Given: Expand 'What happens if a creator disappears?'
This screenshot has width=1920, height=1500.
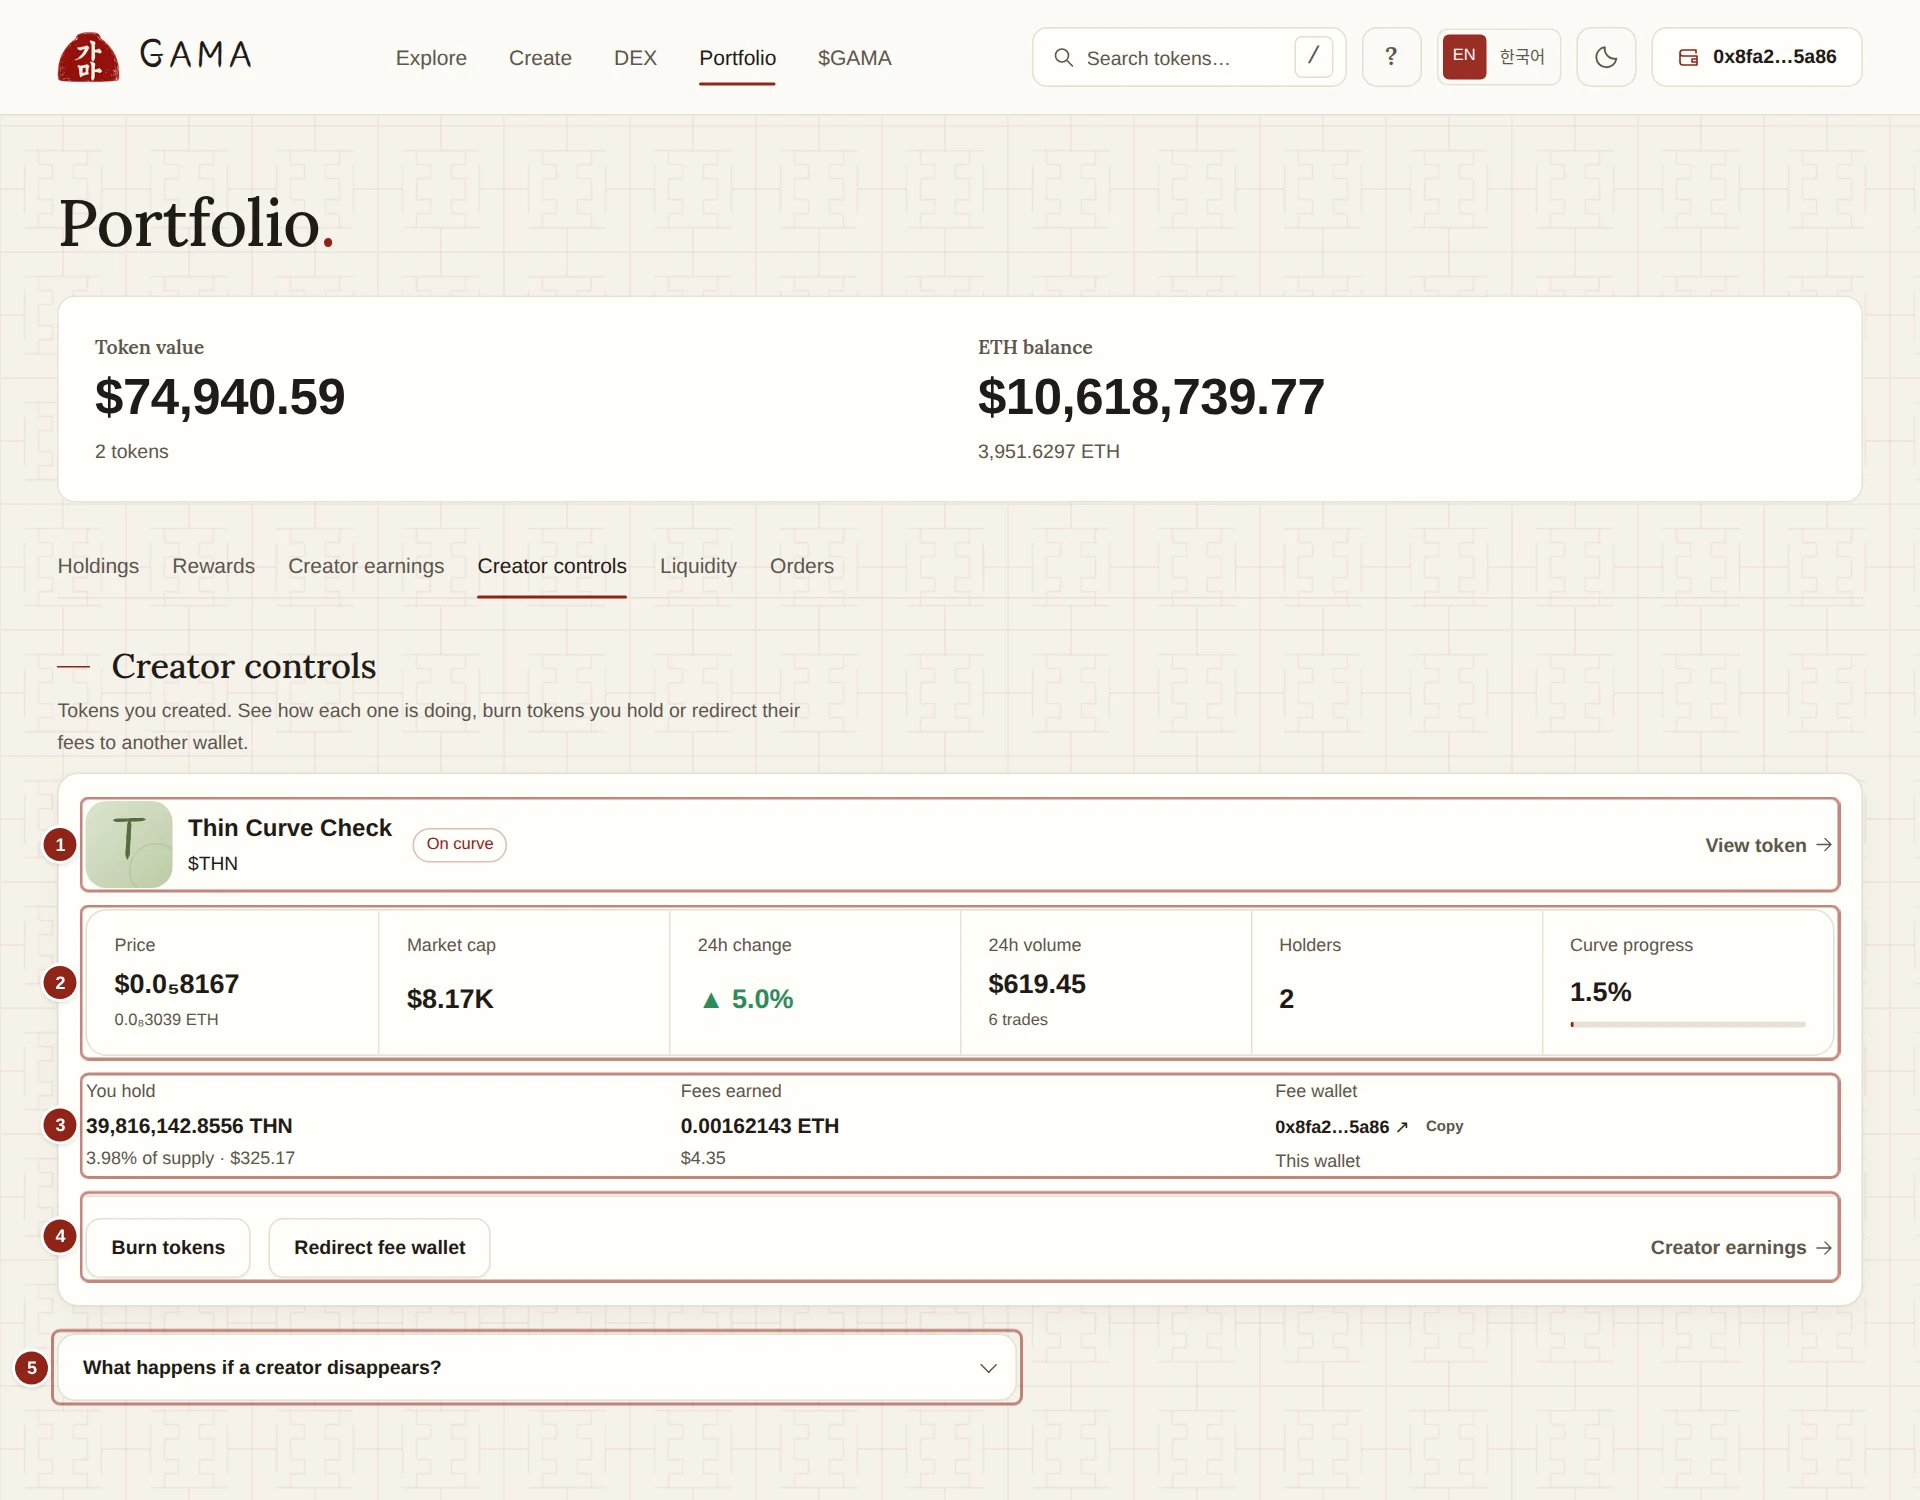Looking at the screenshot, I should coord(537,1367).
